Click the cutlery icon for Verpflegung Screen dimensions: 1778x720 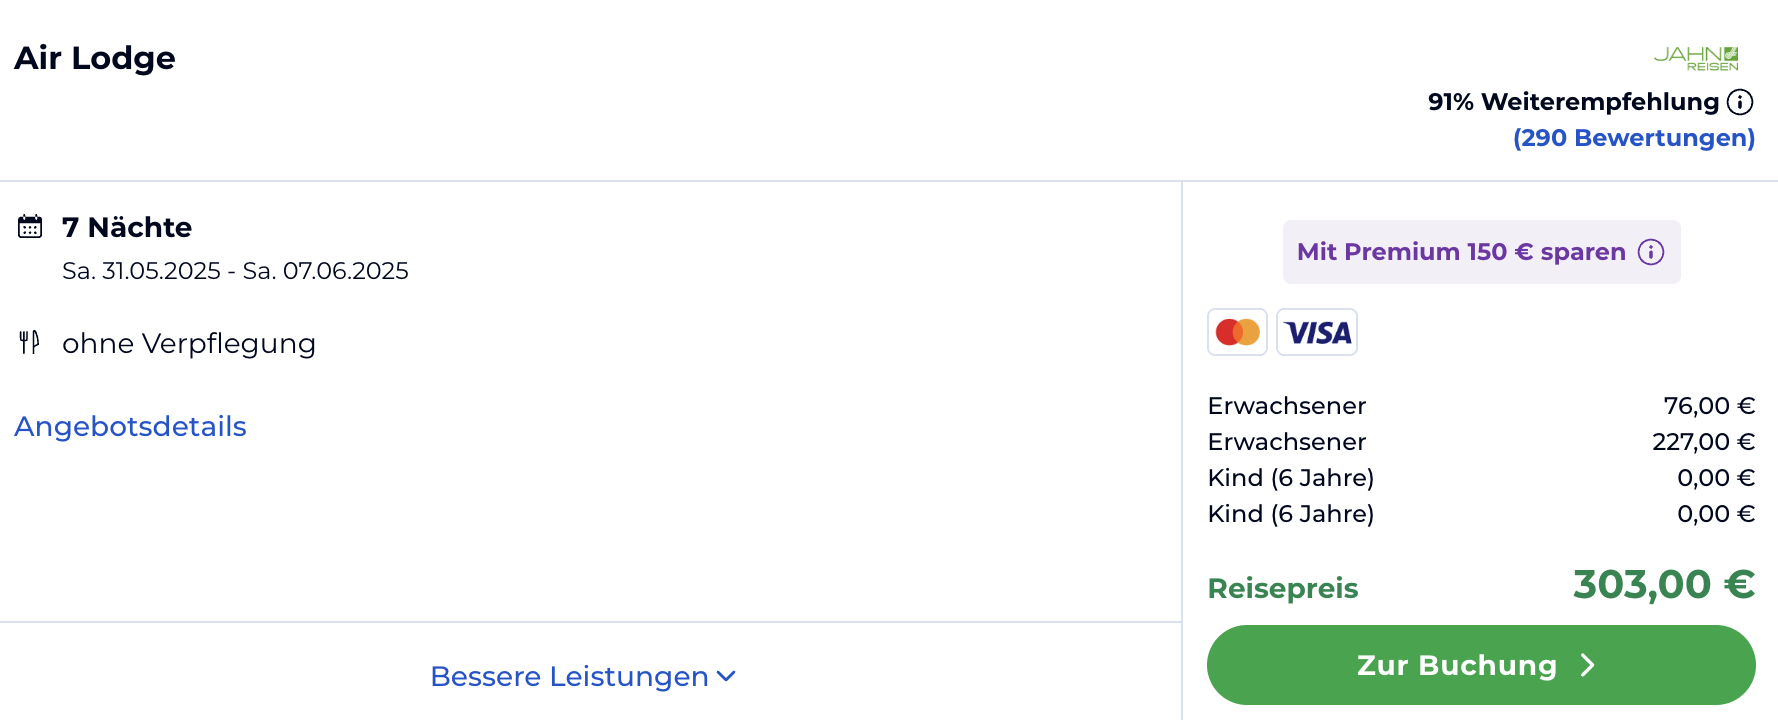click(x=30, y=343)
